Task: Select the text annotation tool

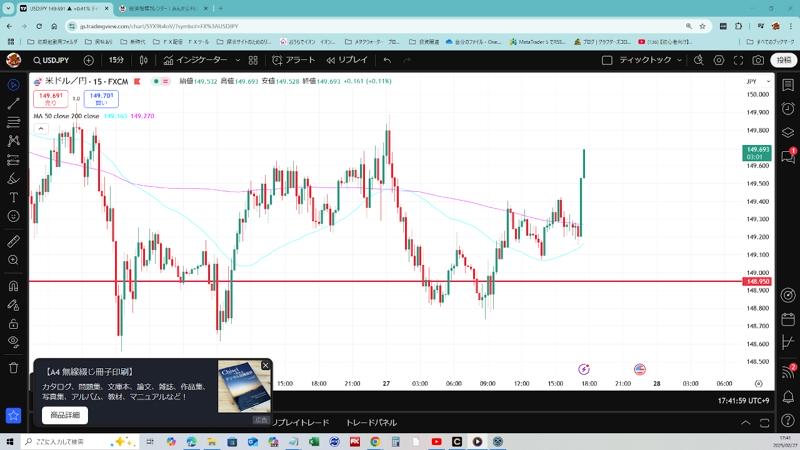Action: (x=14, y=197)
